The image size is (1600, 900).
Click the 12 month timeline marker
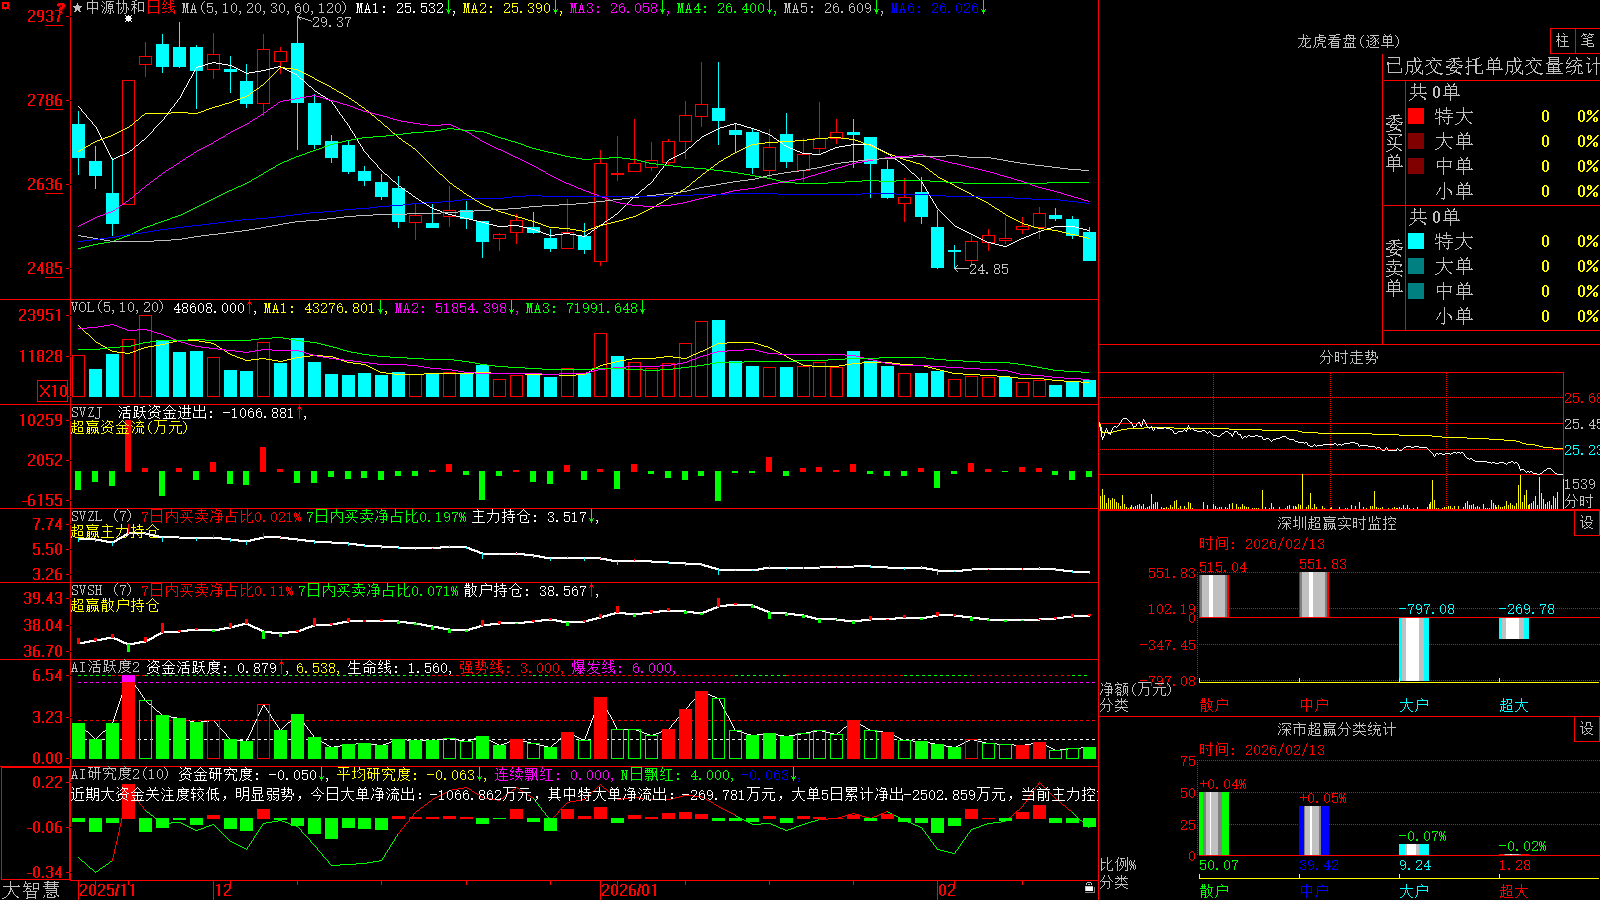pyautogui.click(x=224, y=890)
